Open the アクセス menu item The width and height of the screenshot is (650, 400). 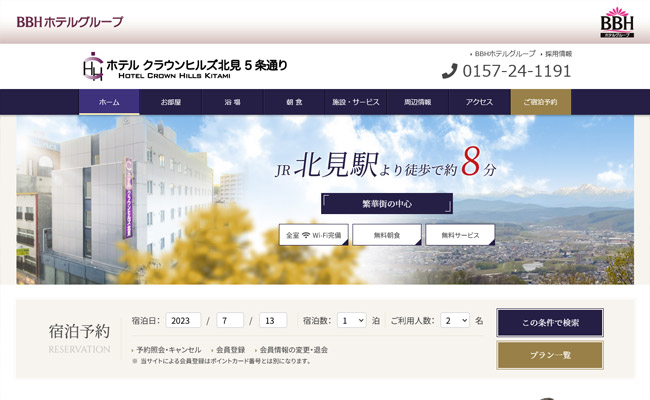(479, 102)
